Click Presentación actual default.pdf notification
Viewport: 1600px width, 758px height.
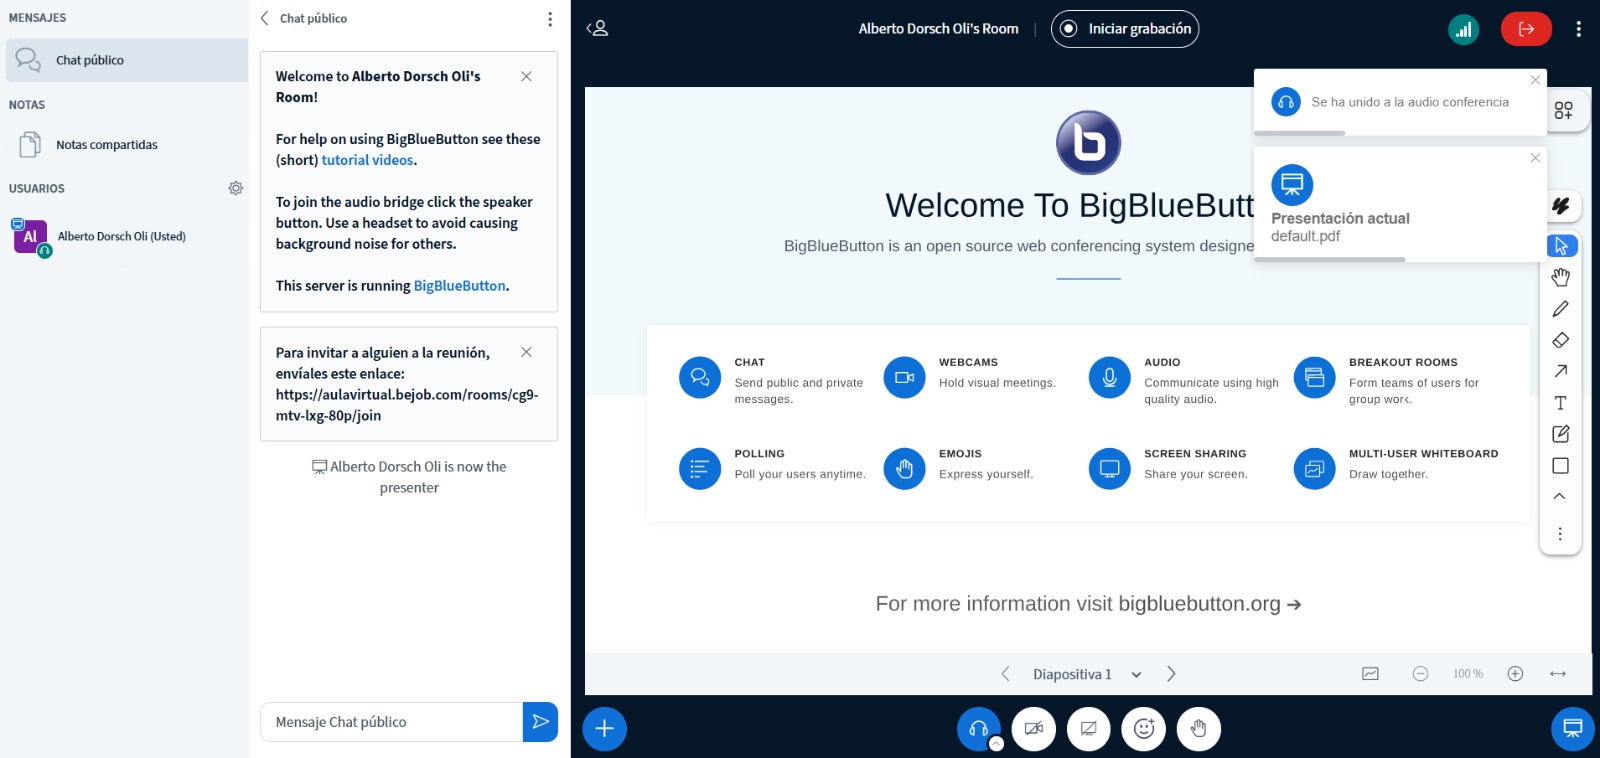(1399, 205)
